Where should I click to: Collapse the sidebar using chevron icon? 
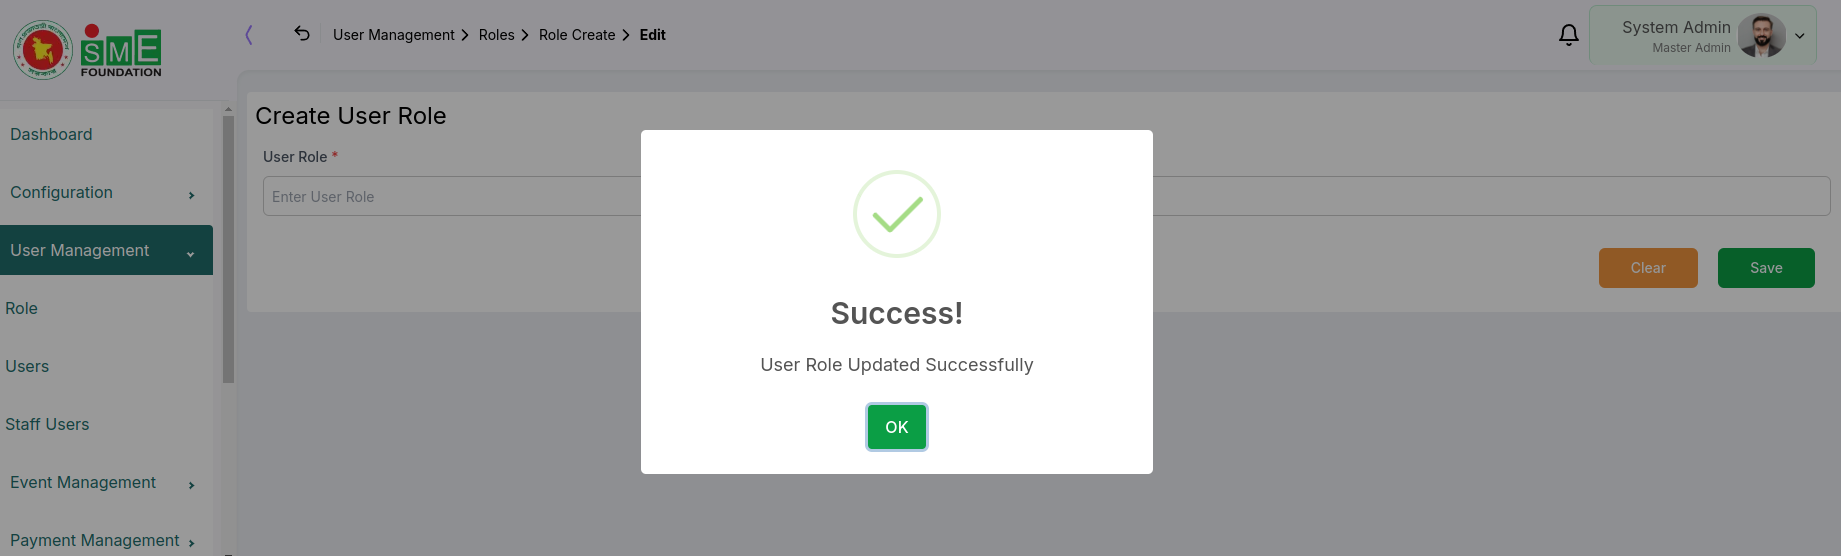tap(249, 35)
